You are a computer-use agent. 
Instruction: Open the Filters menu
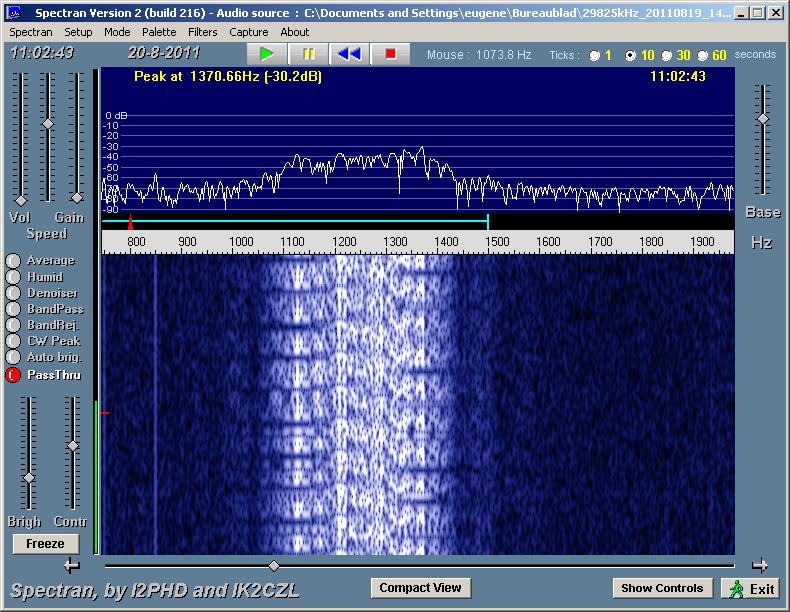[x=202, y=32]
